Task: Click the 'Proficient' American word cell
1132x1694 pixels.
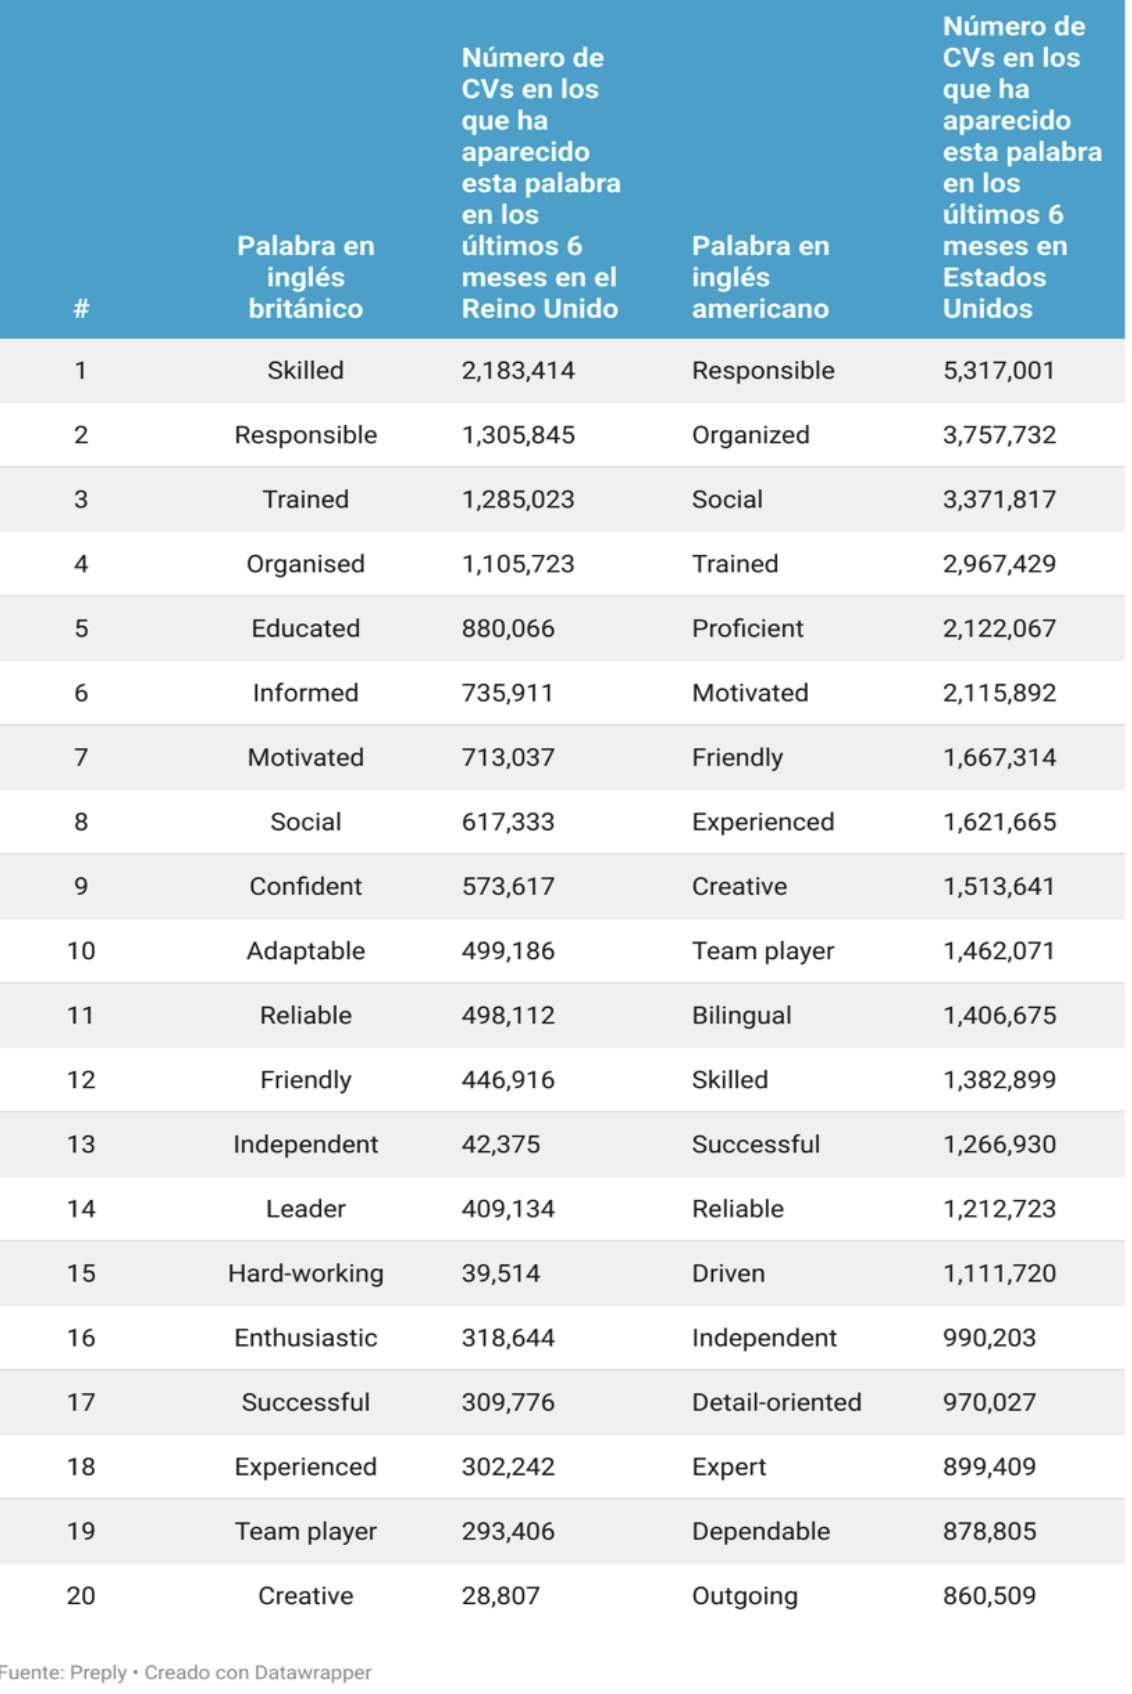Action: 747,628
